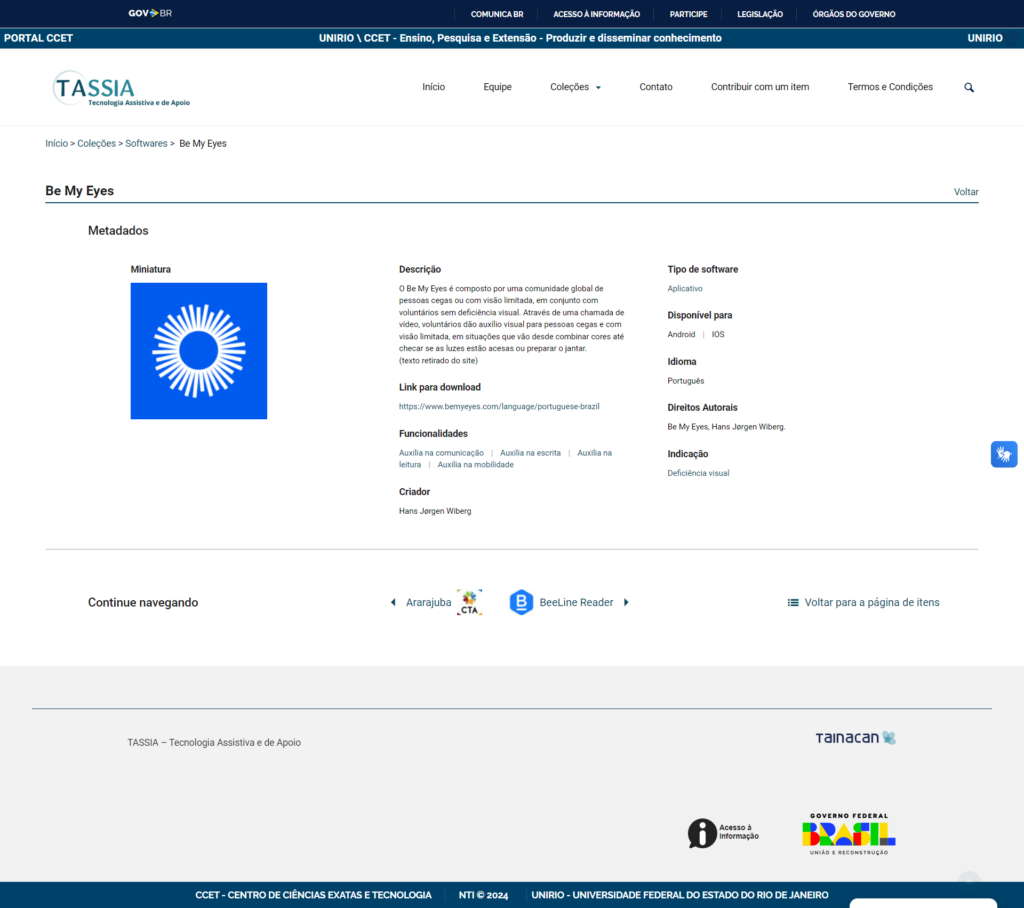Go to the Equipe menu item

coord(497,87)
